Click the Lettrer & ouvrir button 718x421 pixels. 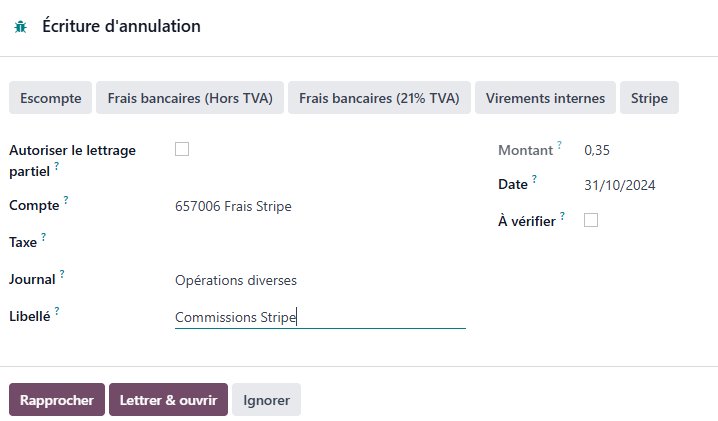point(168,400)
